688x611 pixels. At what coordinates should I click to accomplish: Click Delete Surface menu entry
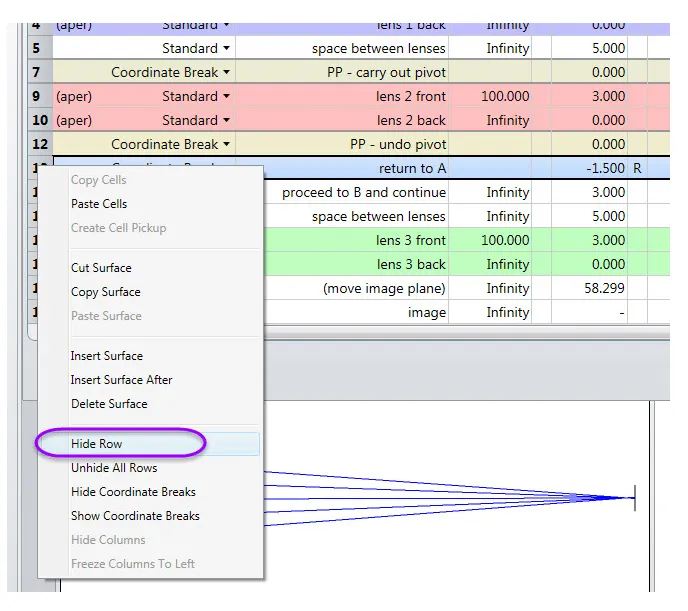click(109, 404)
